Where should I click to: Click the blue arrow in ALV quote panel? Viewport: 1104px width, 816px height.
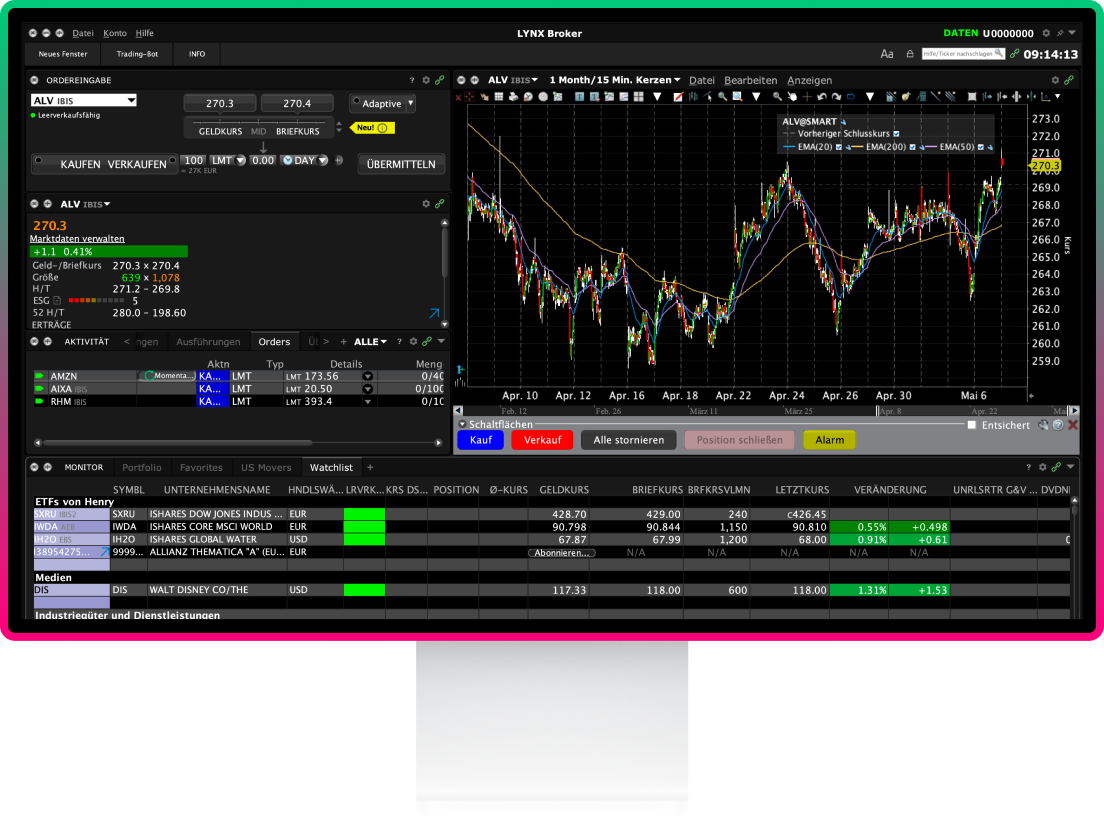[434, 313]
